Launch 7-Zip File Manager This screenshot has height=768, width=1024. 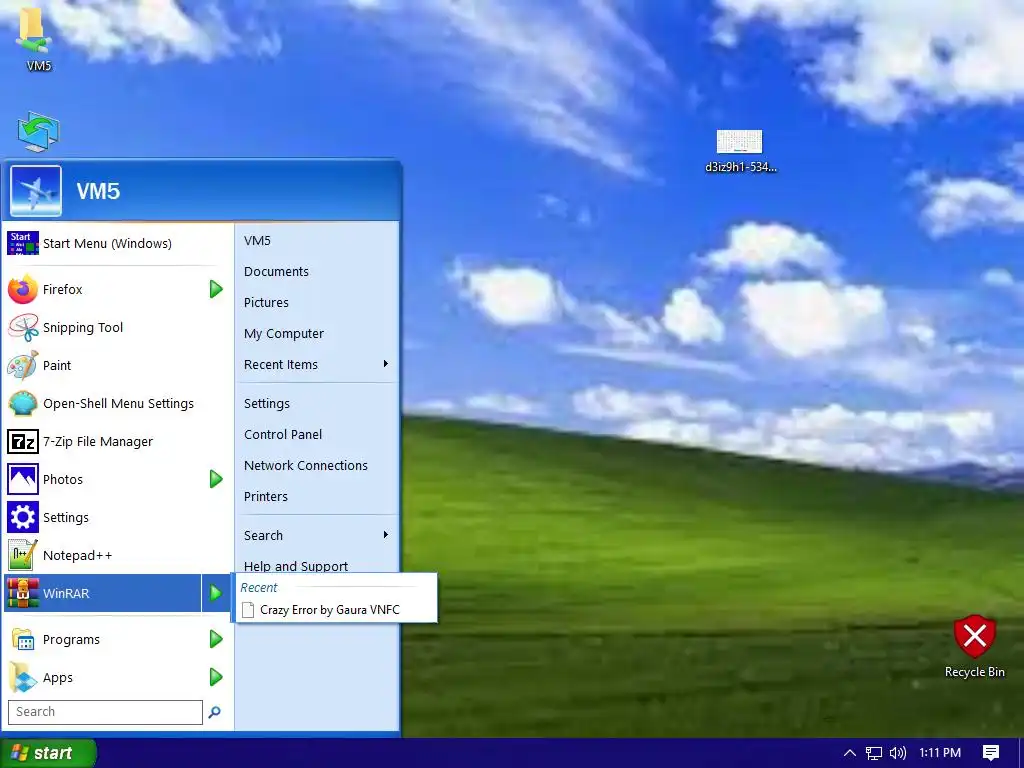click(116, 441)
